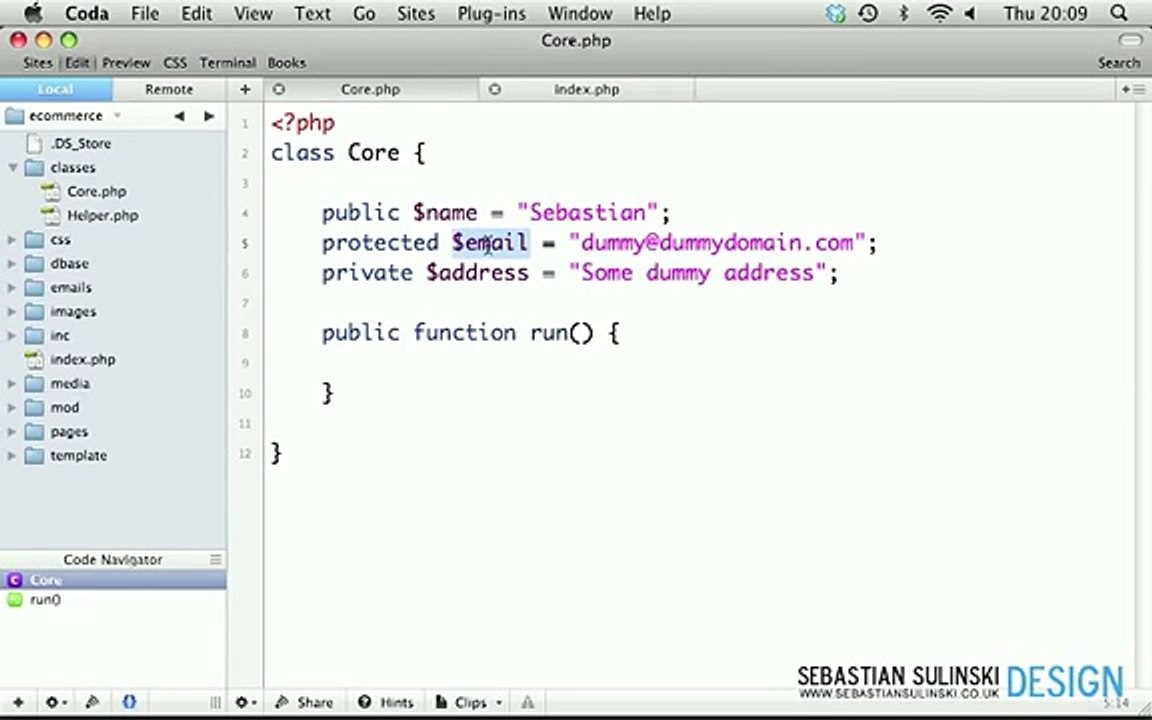Viewport: 1152px width, 720px height.
Task: Click the Search label in toolbar
Action: pos(1119,63)
